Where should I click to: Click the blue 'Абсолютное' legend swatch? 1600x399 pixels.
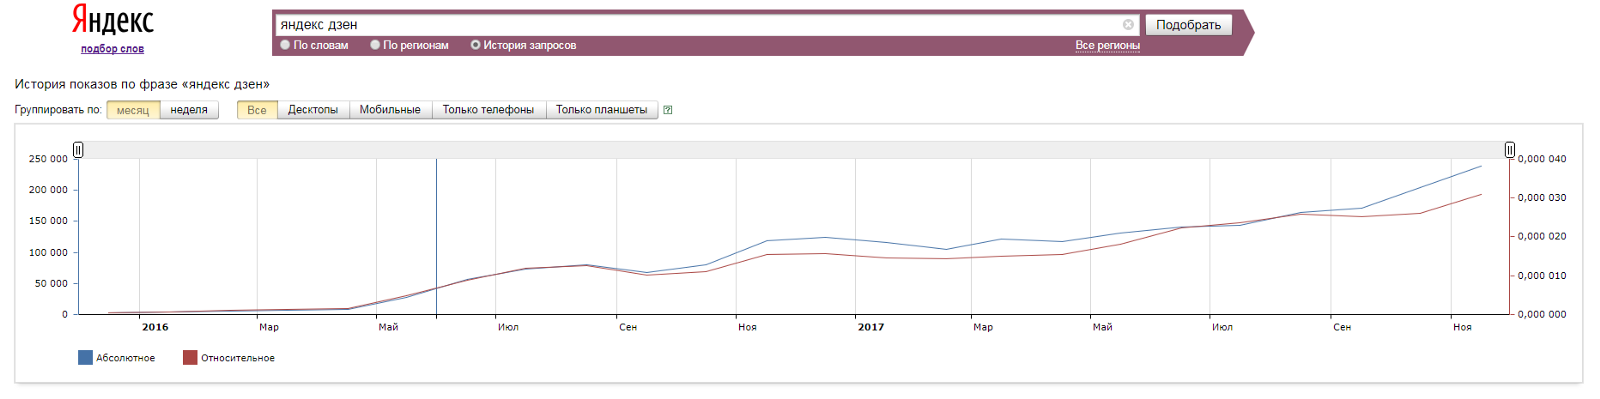pos(85,358)
